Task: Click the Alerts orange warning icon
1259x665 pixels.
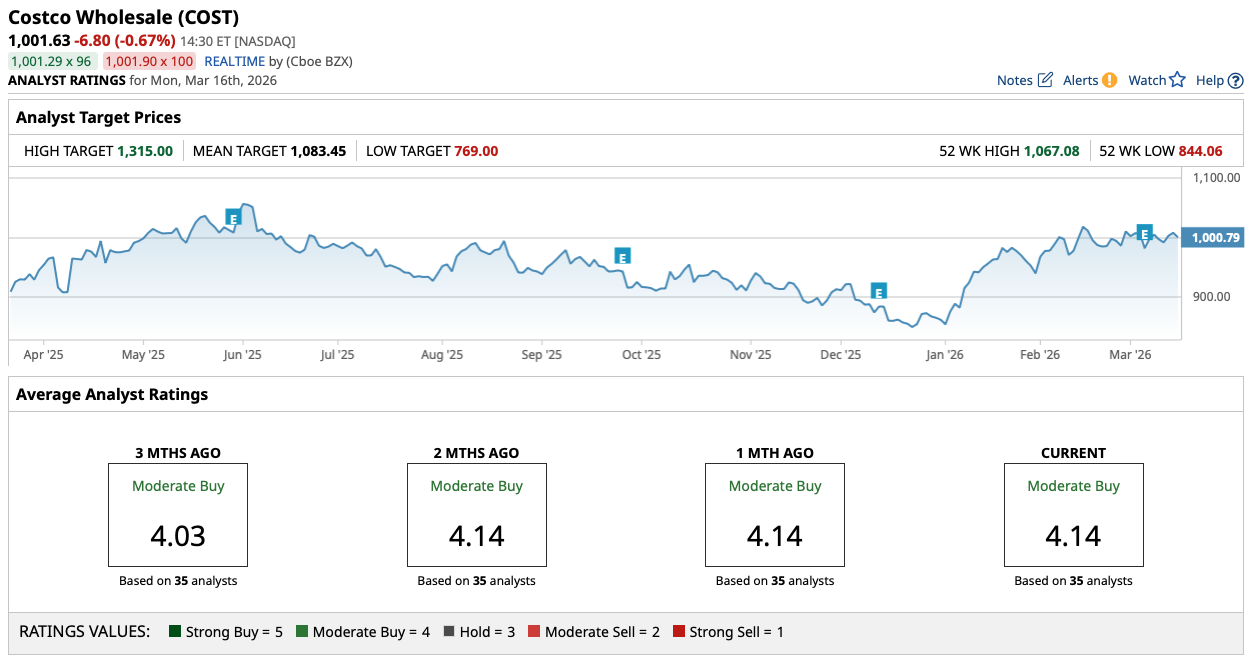Action: click(1109, 80)
